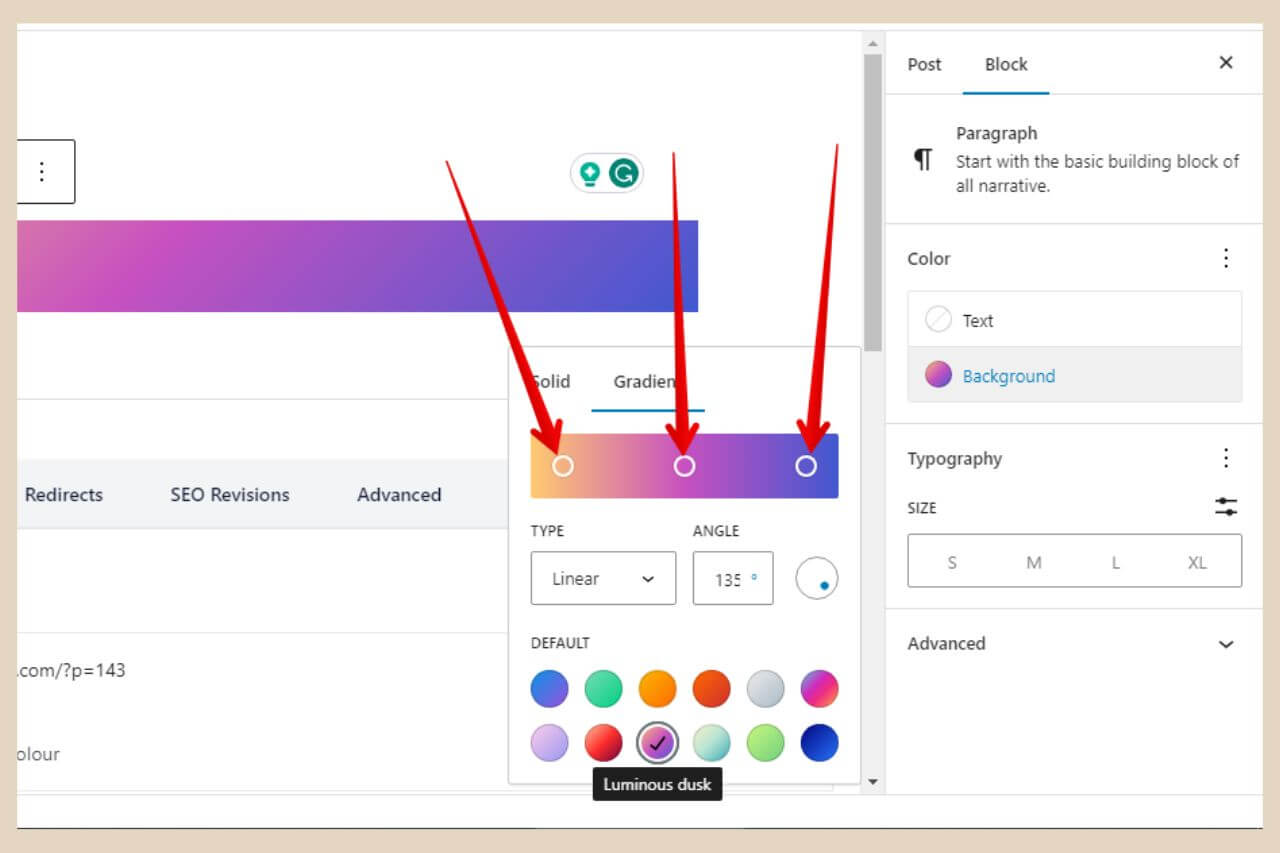Open the block options three-dot menu
This screenshot has height=853, width=1280.
(42, 171)
